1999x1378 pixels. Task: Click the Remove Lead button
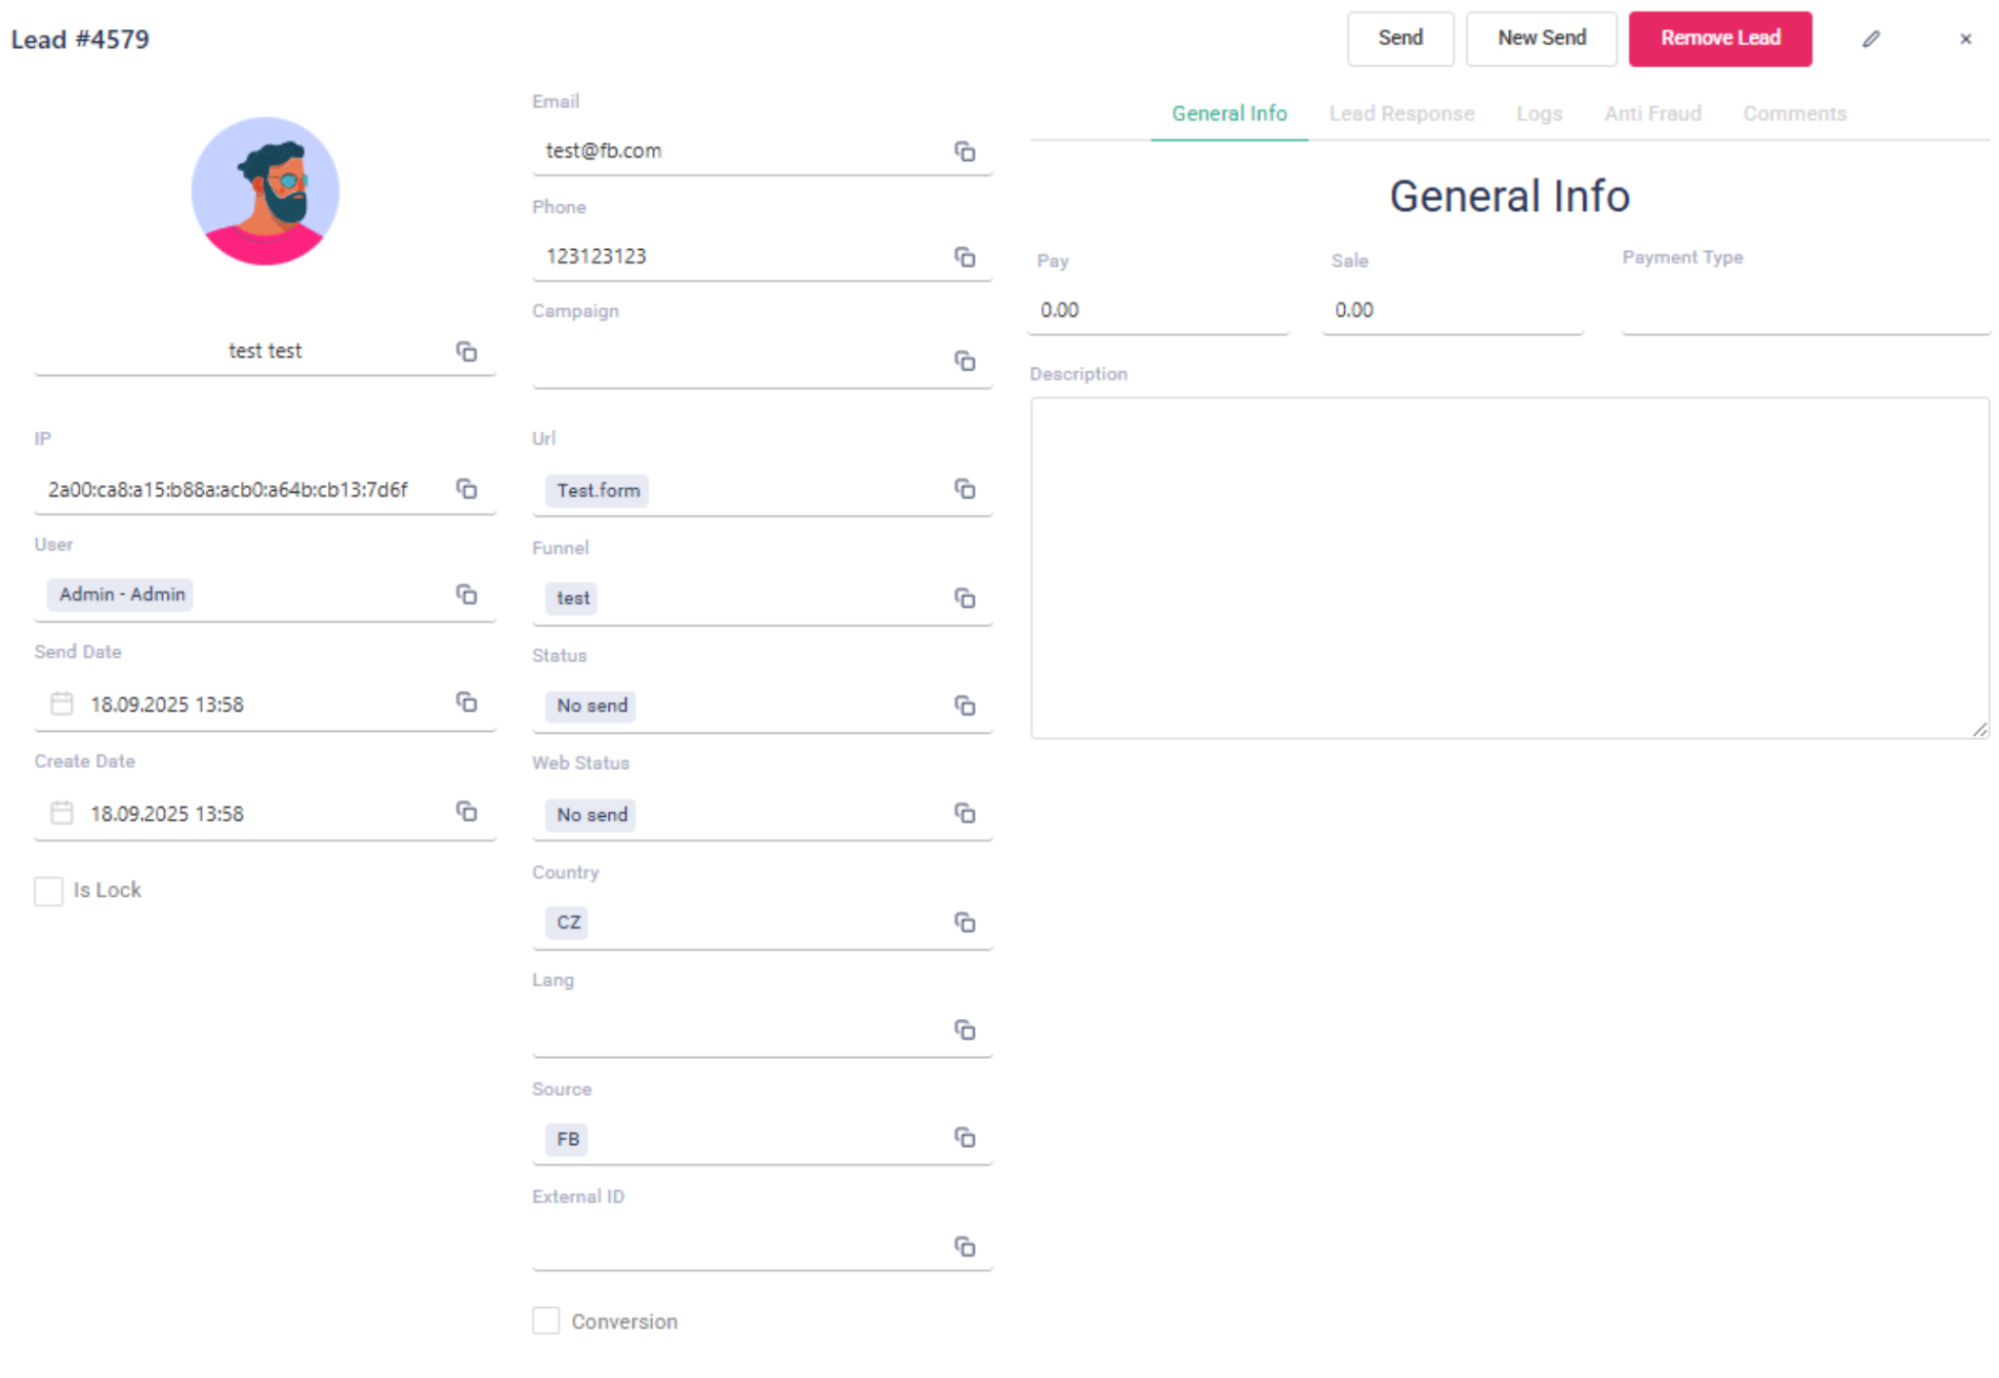tap(1719, 39)
